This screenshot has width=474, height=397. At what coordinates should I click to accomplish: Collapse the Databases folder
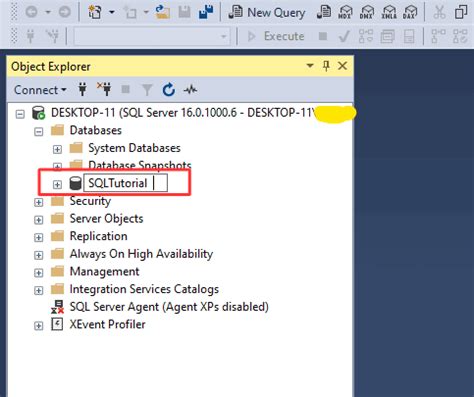(x=39, y=132)
